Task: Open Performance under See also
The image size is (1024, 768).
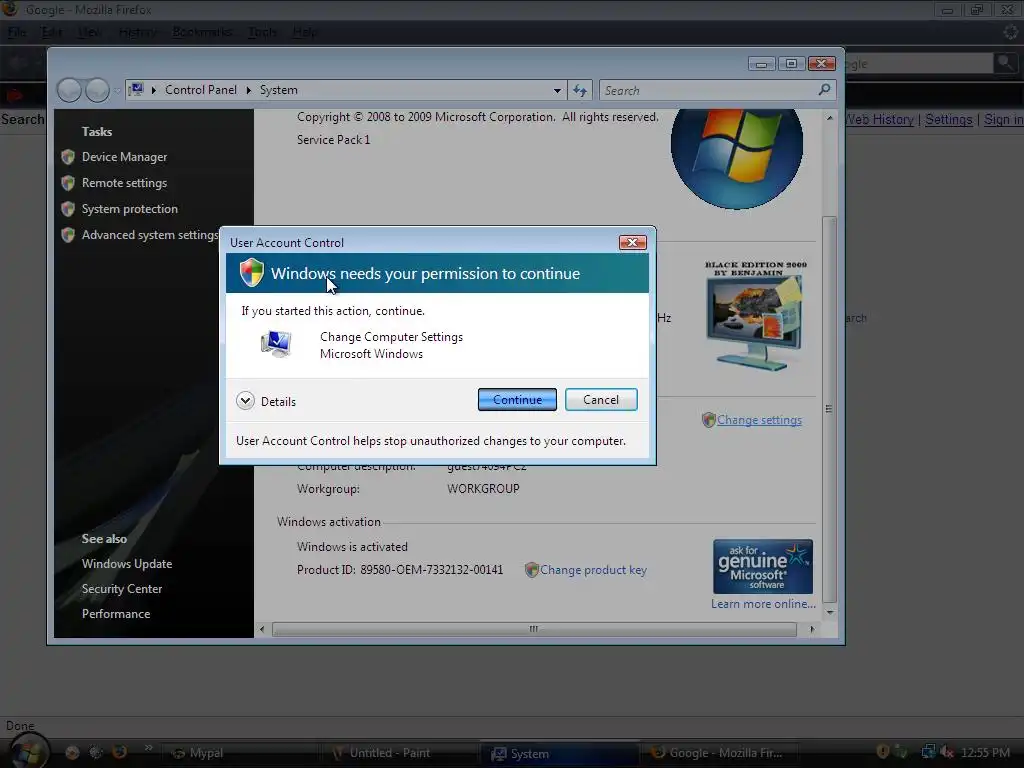Action: click(116, 614)
